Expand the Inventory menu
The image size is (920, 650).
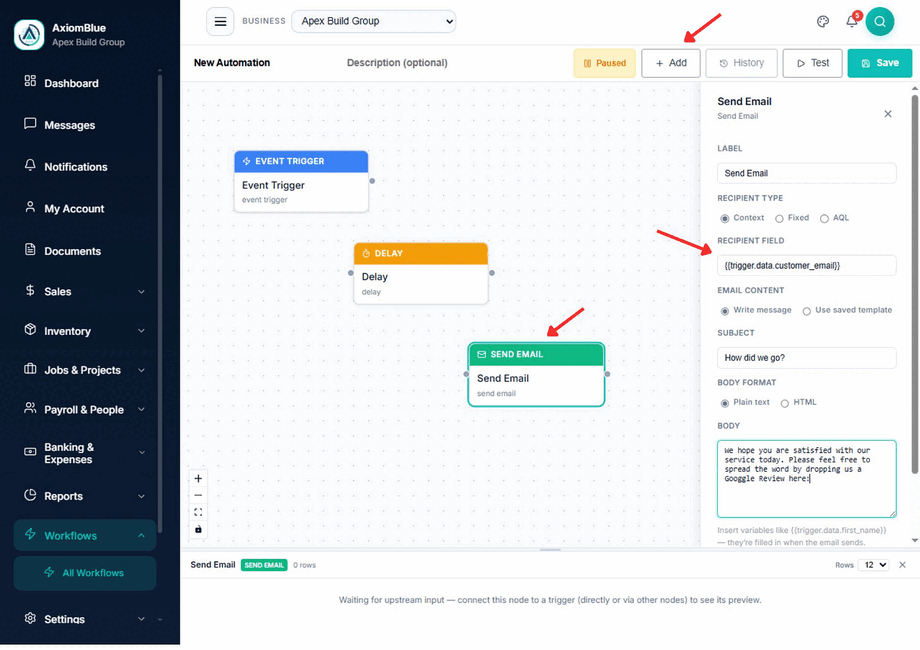pos(141,331)
